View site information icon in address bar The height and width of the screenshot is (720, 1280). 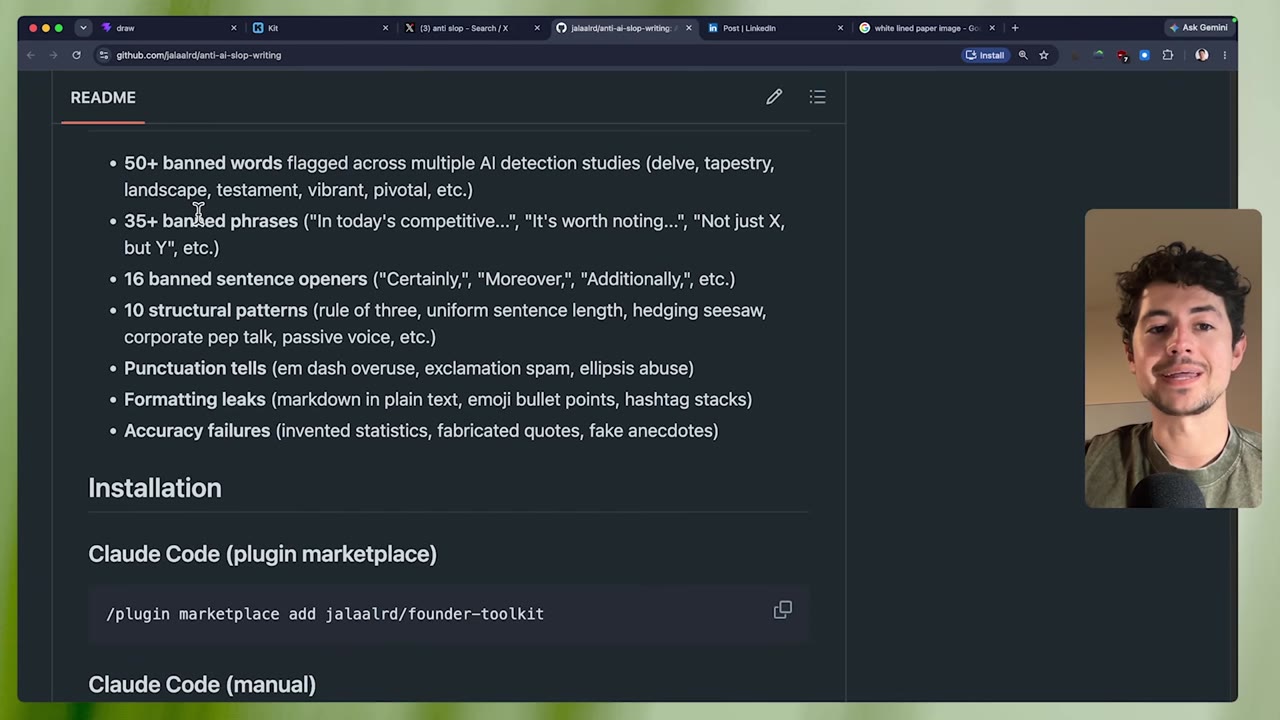click(104, 55)
